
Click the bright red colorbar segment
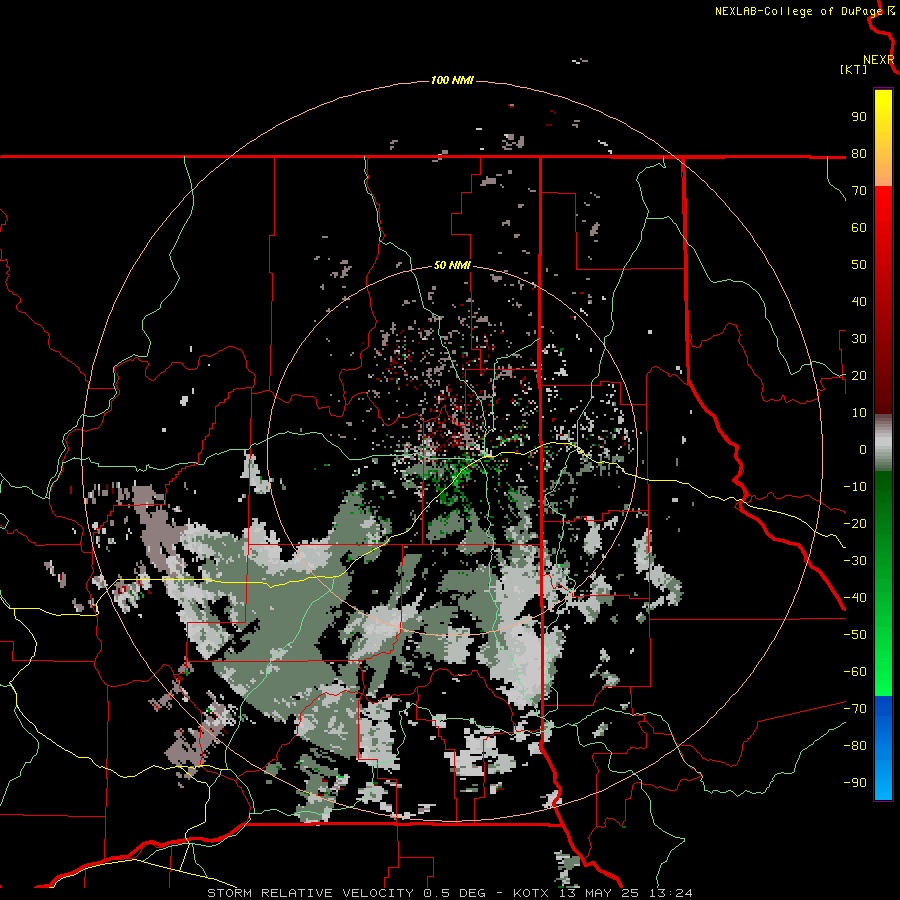pyautogui.click(x=883, y=300)
